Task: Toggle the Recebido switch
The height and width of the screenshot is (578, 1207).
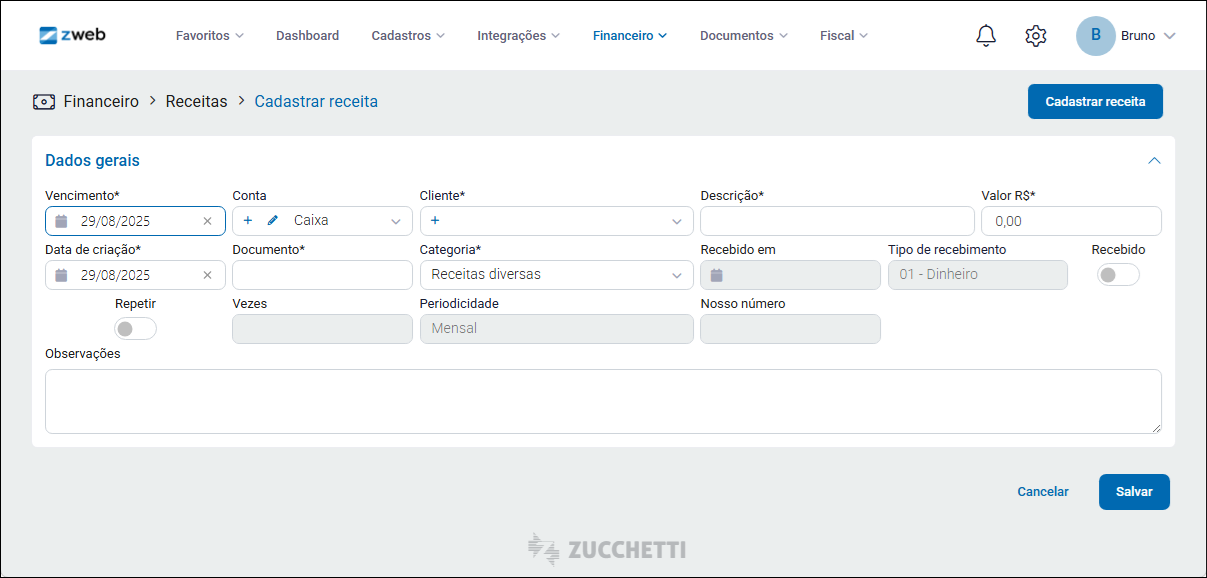Action: [x=1118, y=275]
